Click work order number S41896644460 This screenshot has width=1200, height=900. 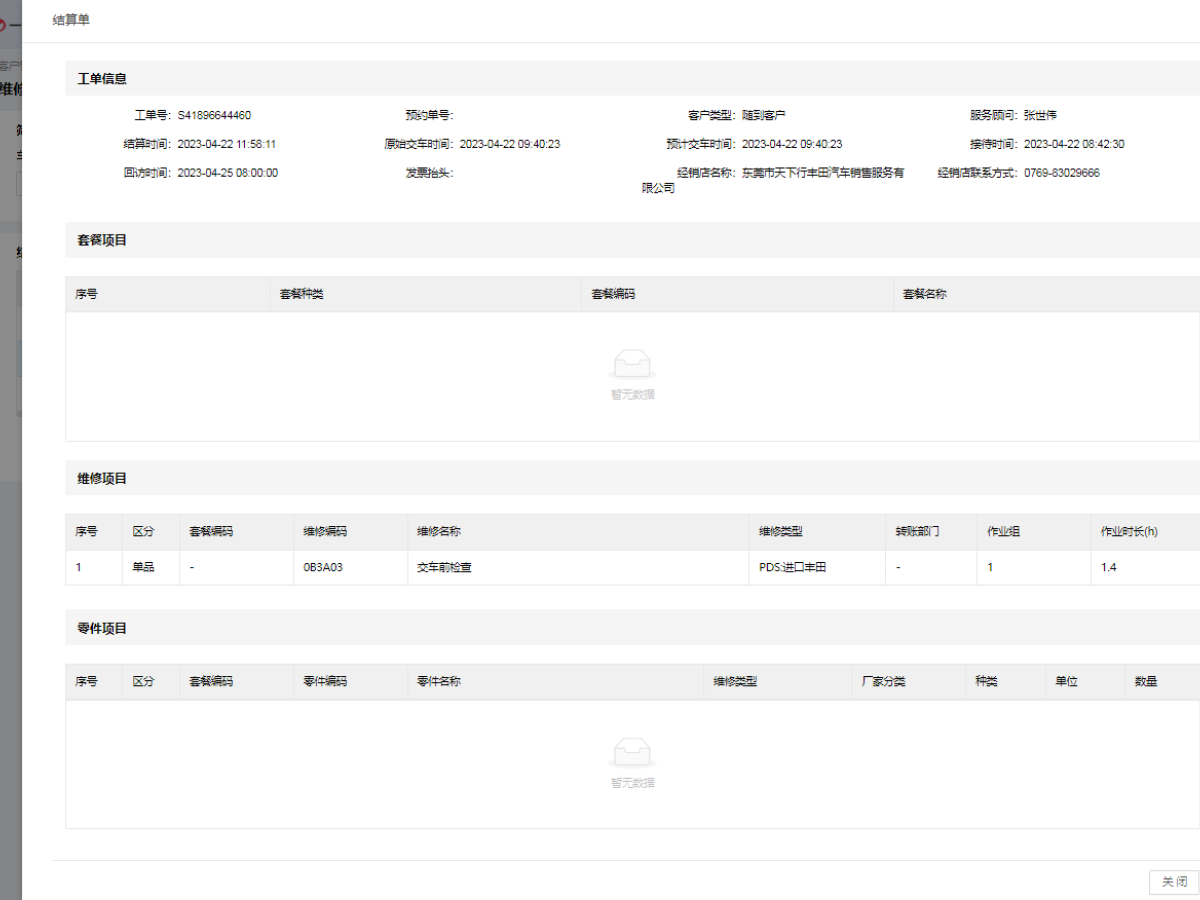(214, 115)
